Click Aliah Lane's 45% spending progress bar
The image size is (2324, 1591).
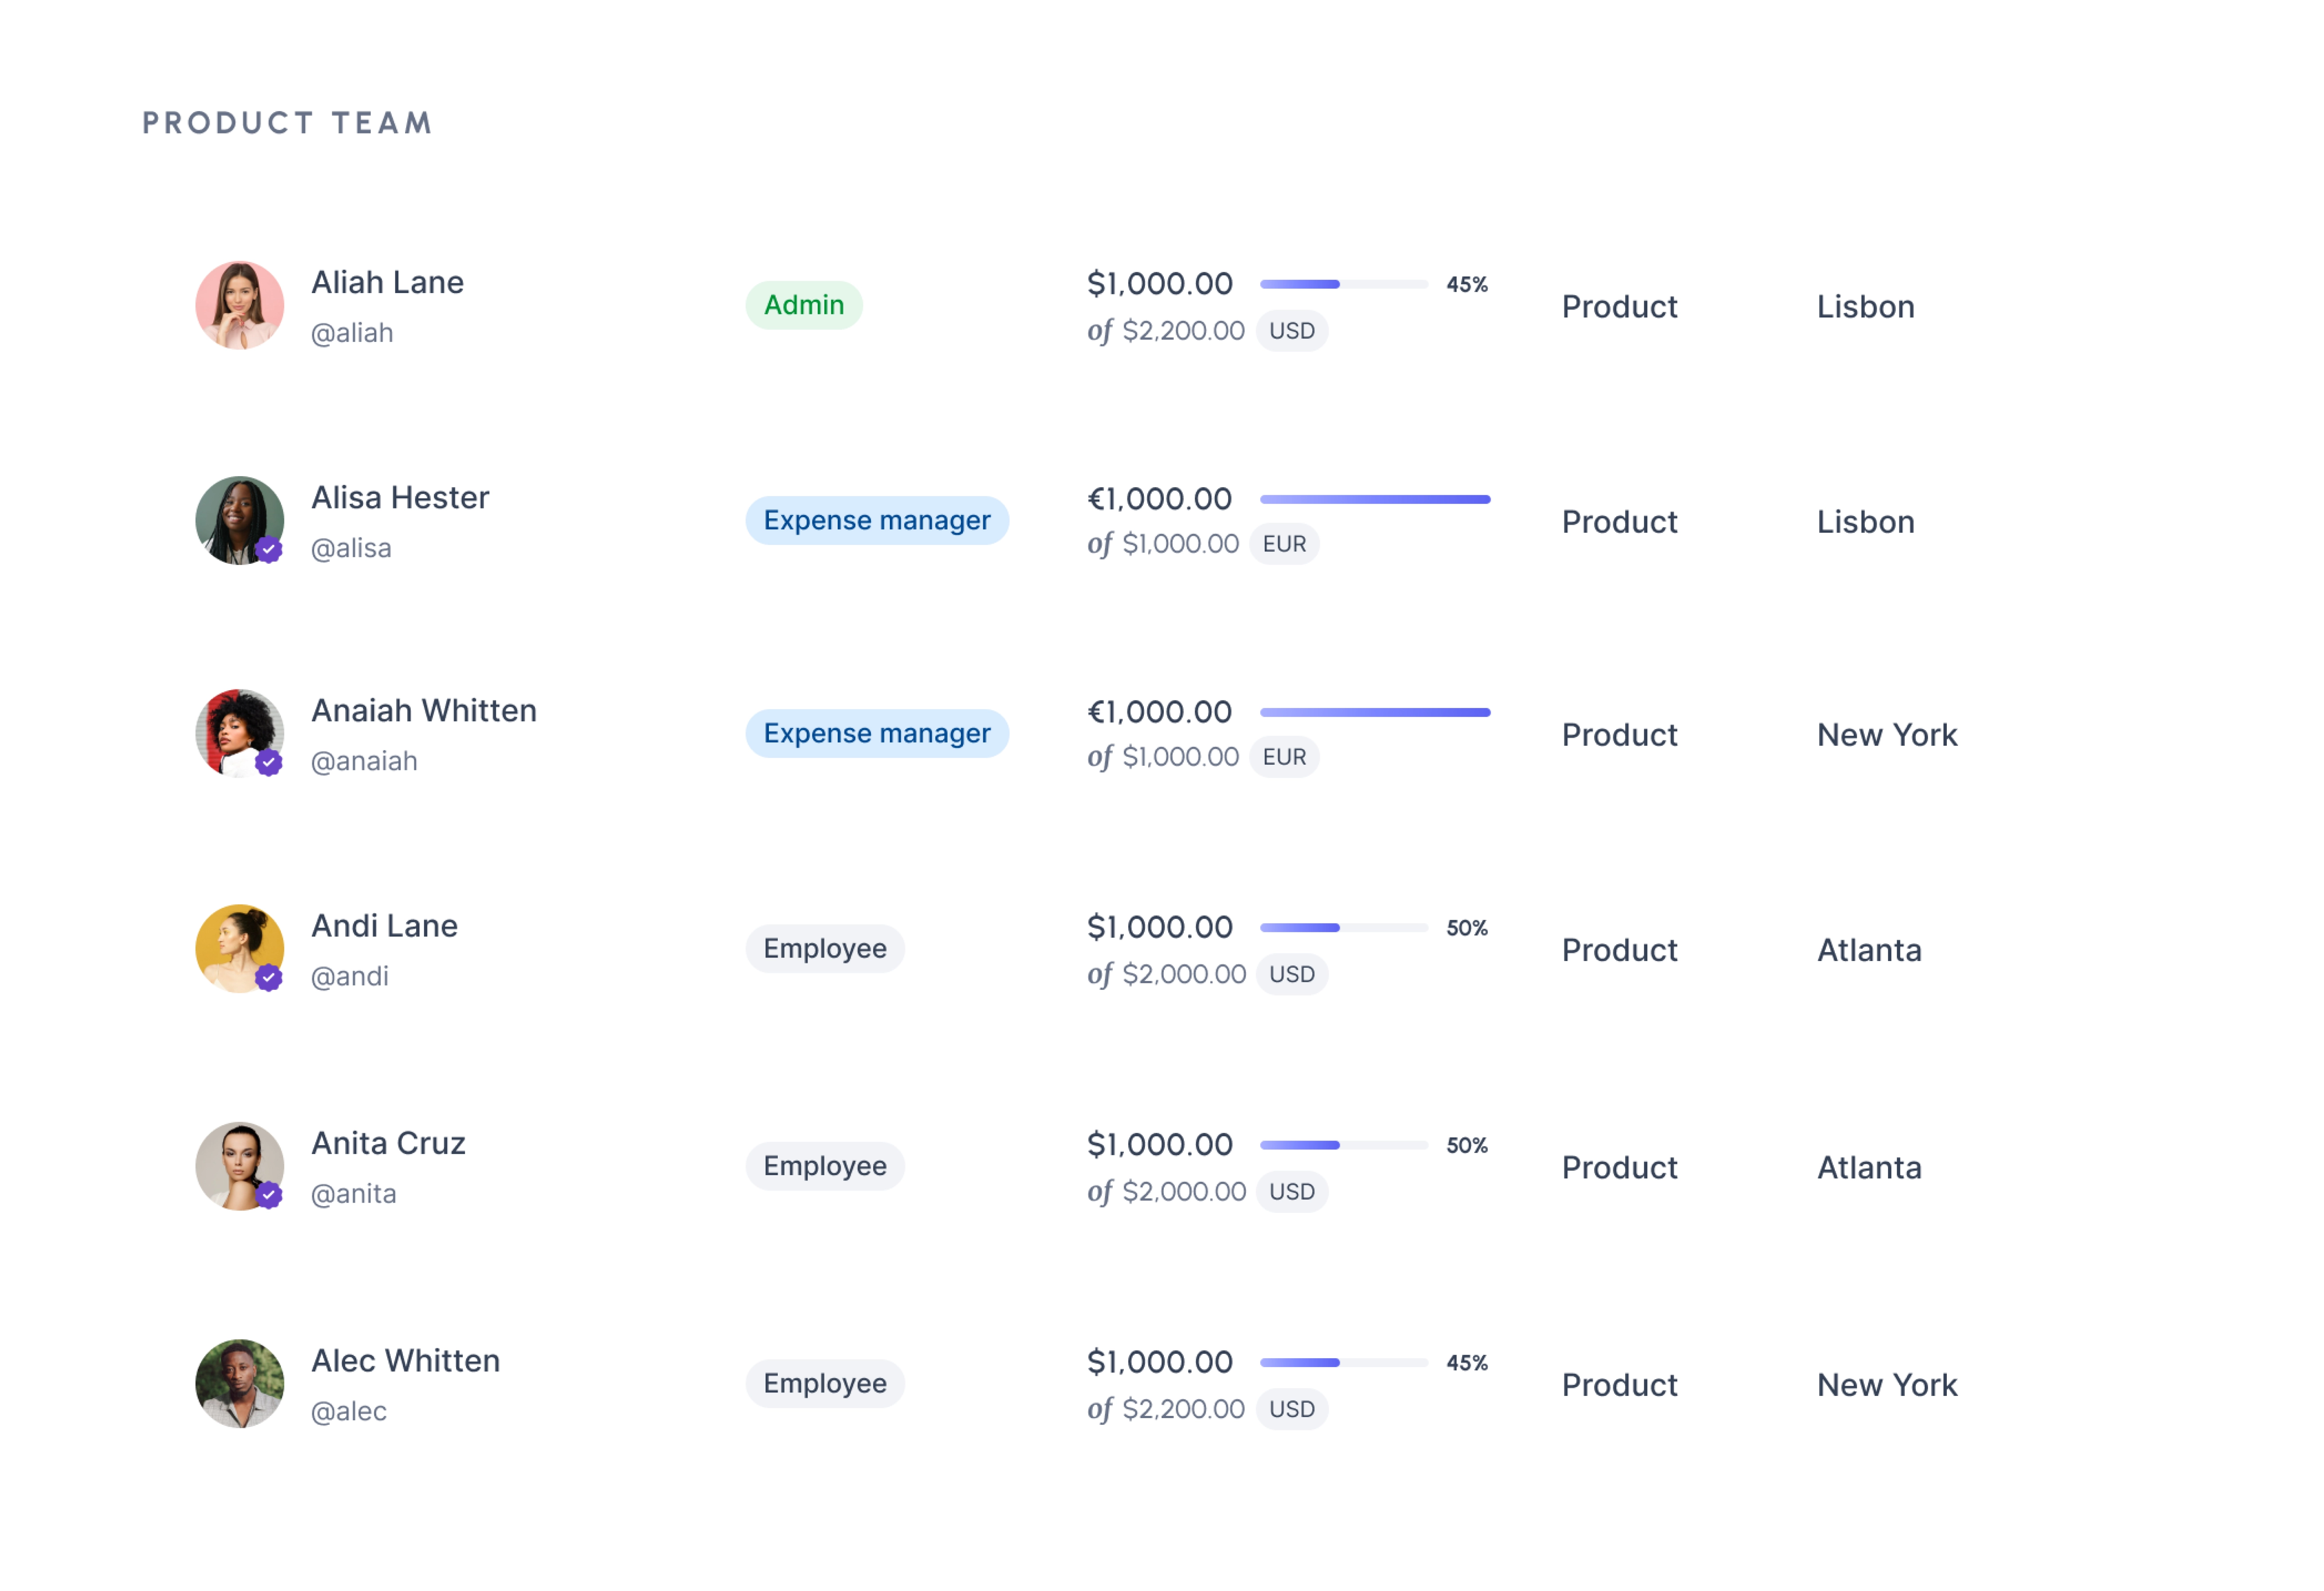pyautogui.click(x=1343, y=284)
